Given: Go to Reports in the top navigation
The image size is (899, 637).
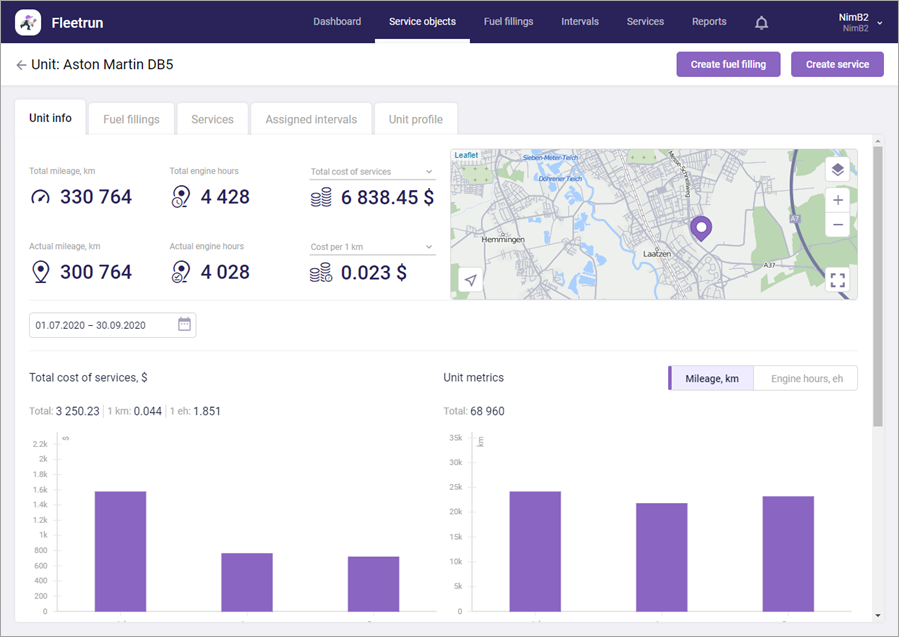Looking at the screenshot, I should 709,22.
